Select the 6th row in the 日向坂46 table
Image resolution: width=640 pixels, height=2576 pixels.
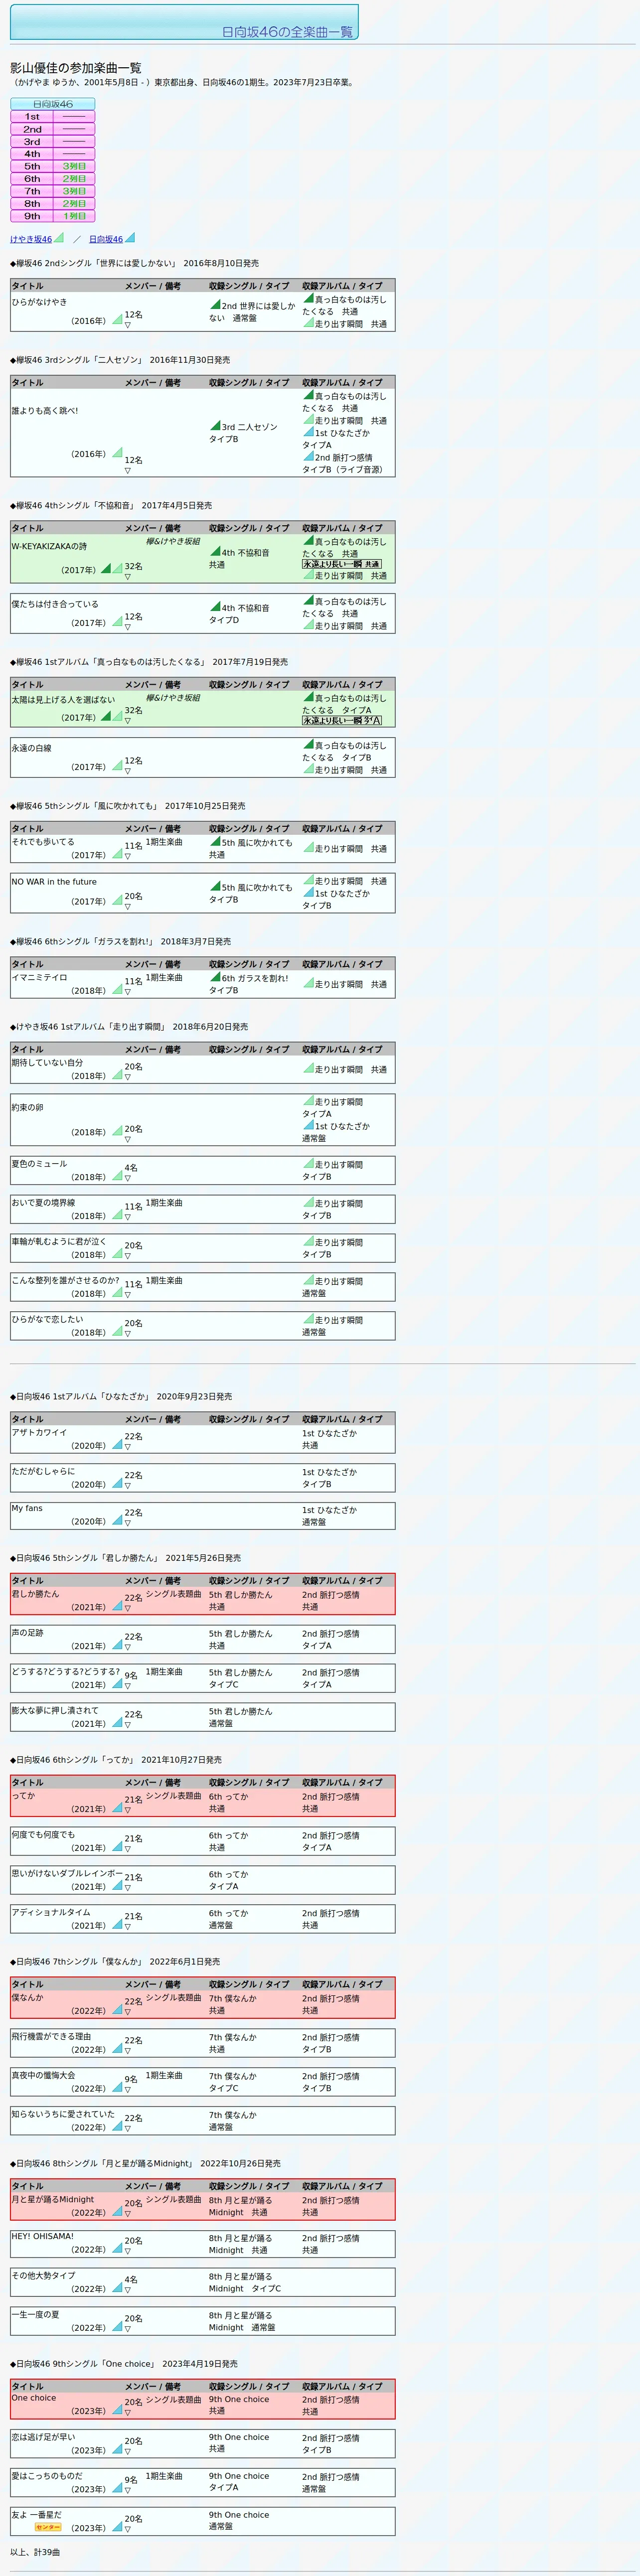pos(53,179)
